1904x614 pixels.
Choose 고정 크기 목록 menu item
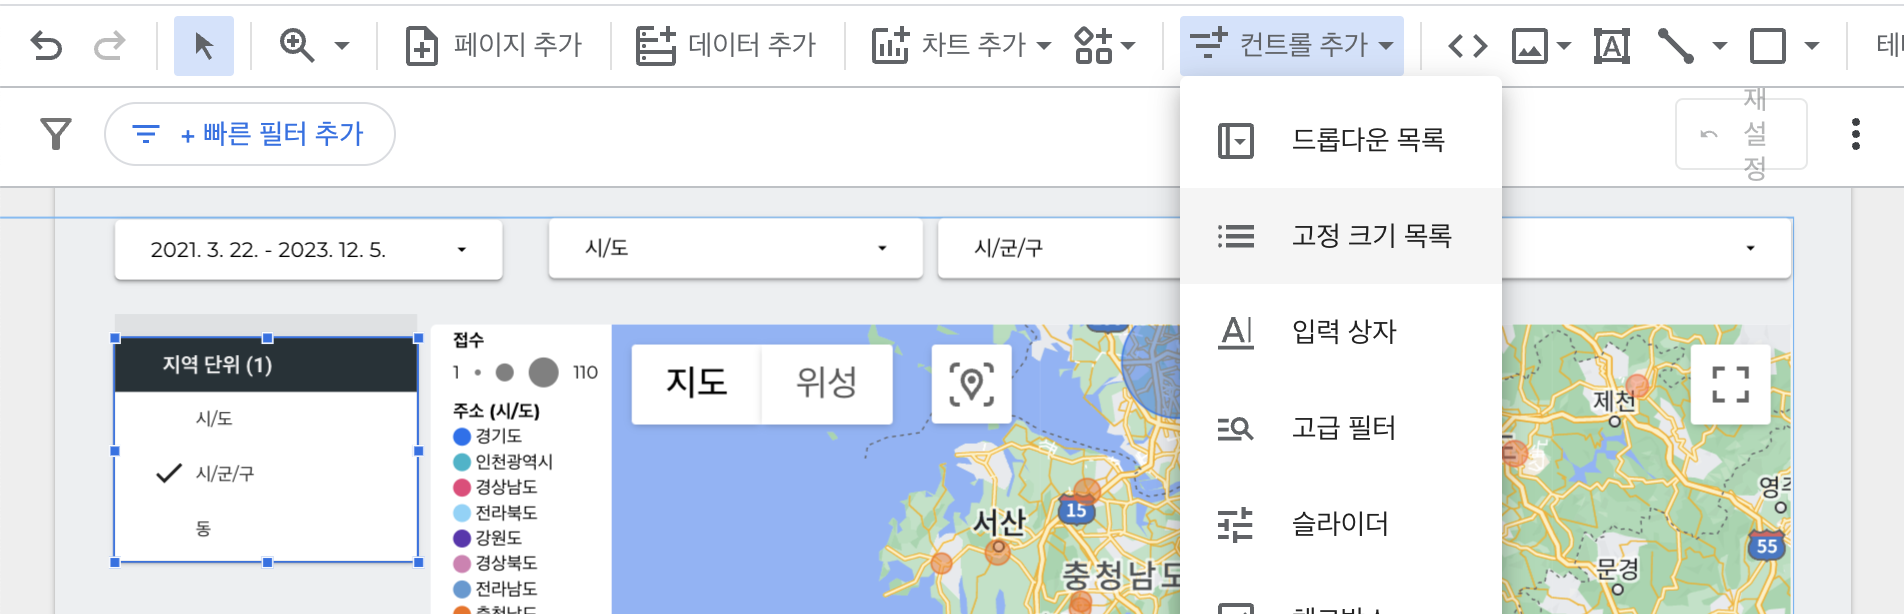[x=1341, y=236]
